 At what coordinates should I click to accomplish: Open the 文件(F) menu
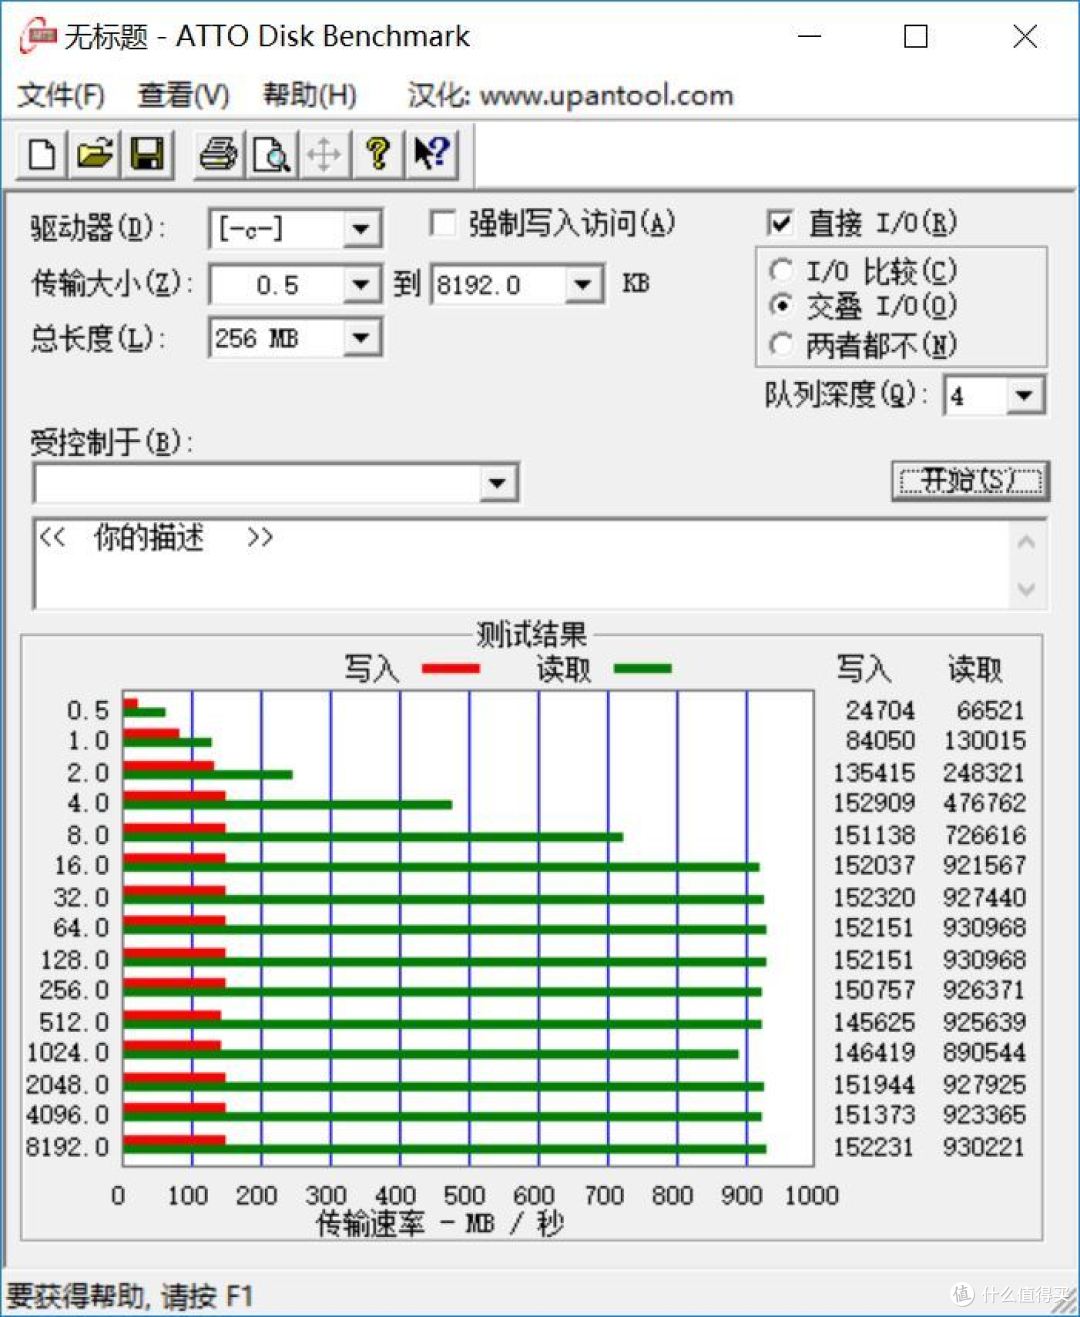61,96
